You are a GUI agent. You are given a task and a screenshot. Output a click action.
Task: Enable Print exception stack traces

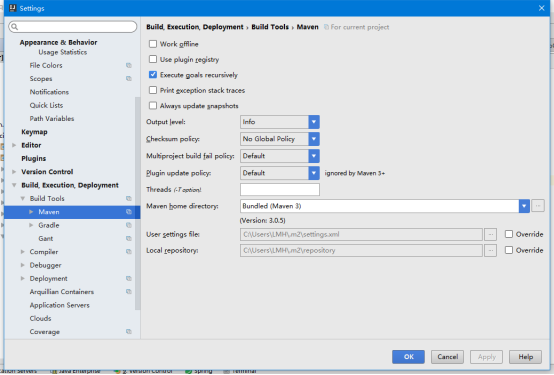[x=153, y=90]
